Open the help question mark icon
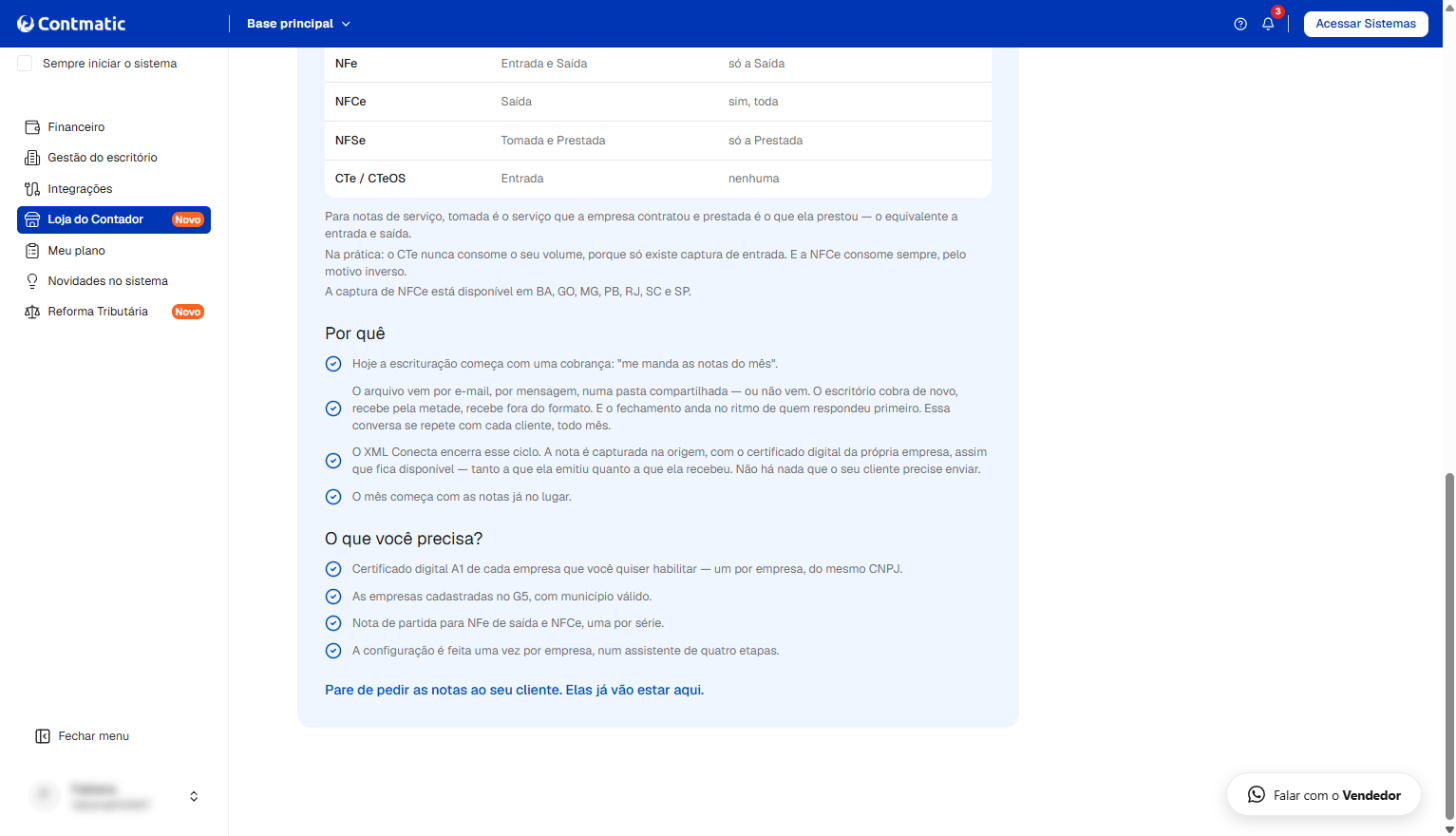This screenshot has width=1456, height=836. 1240,24
